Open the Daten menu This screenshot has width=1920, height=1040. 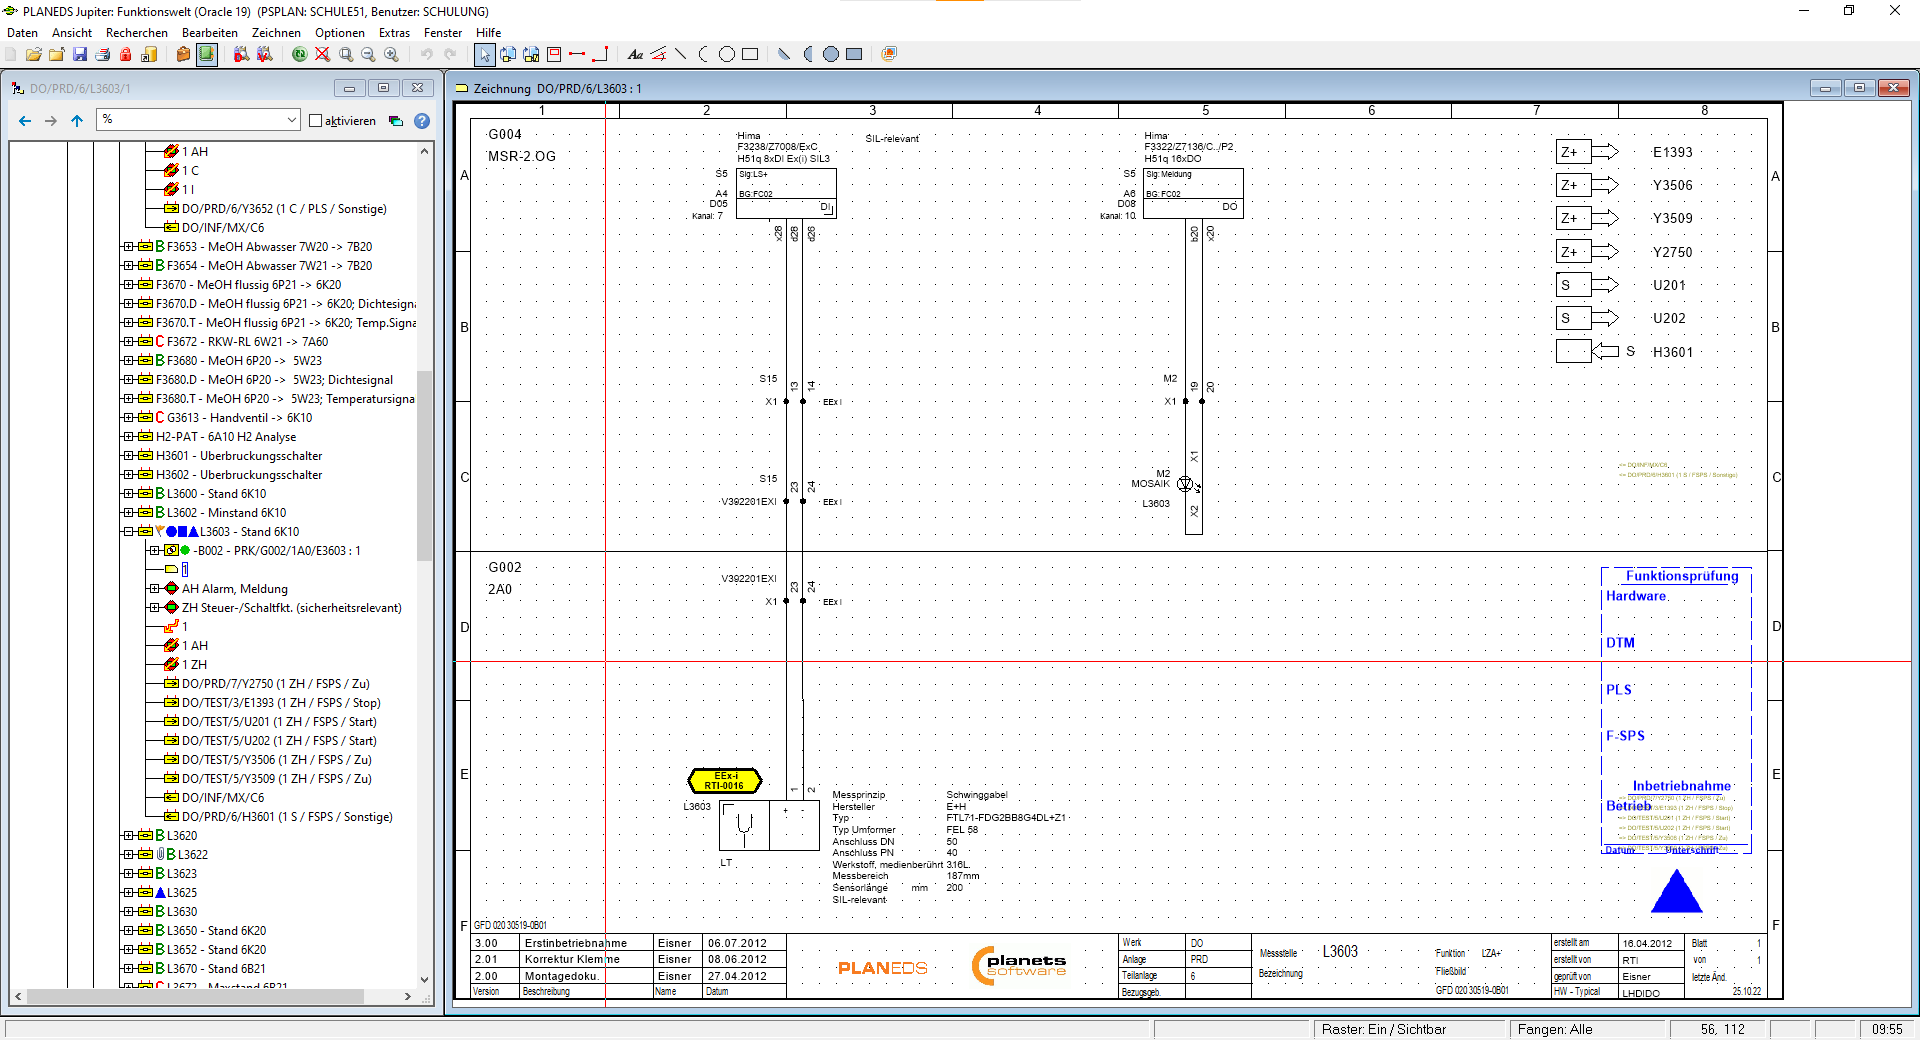pos(22,33)
